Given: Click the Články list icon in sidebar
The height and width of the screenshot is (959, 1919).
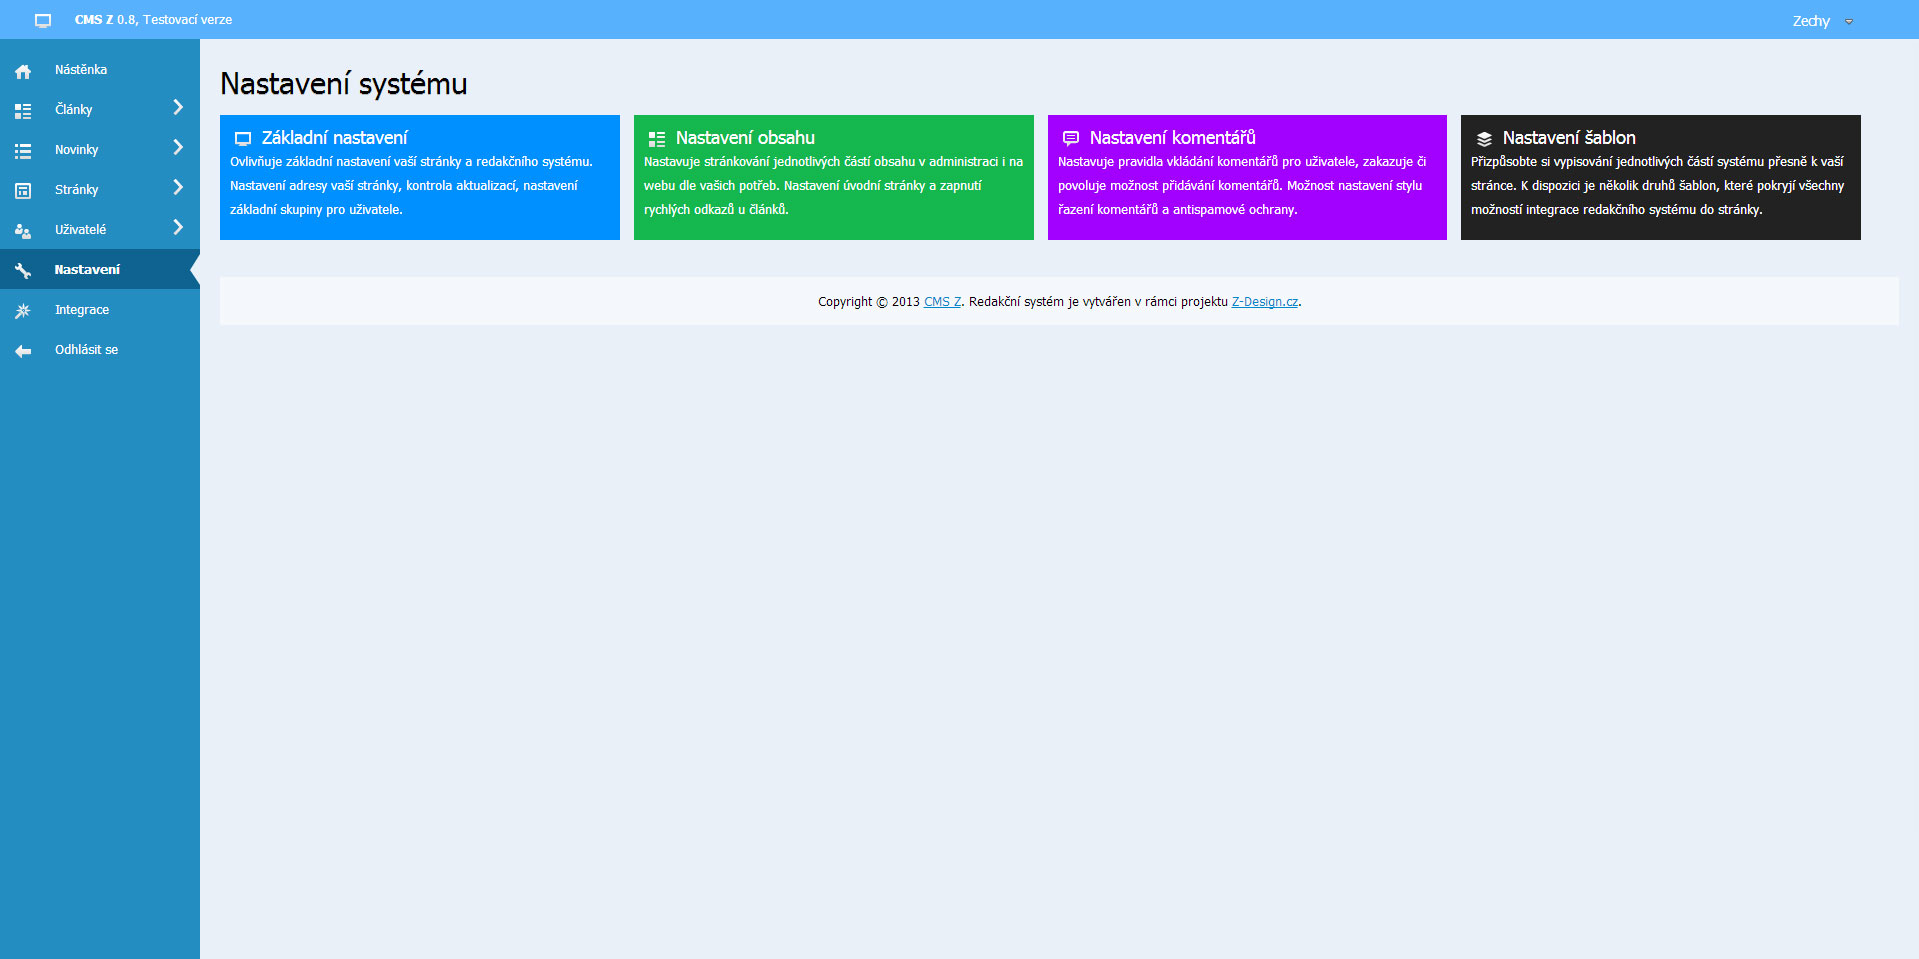Looking at the screenshot, I should pyautogui.click(x=23, y=111).
